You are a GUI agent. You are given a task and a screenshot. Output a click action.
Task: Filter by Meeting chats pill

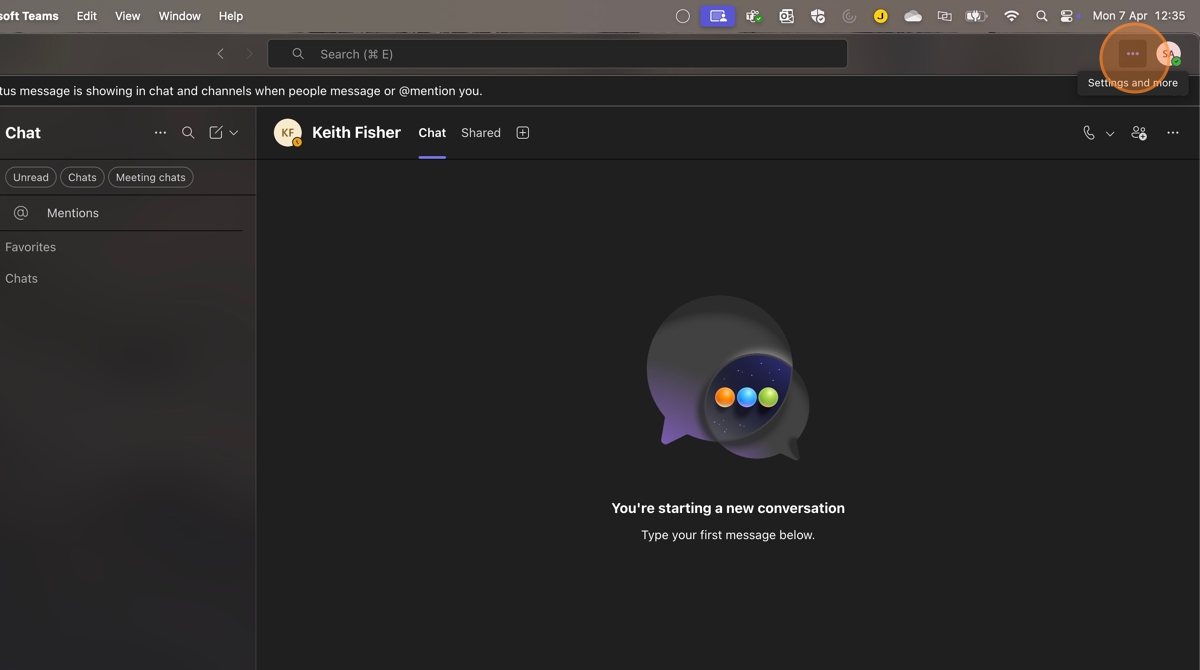[151, 177]
